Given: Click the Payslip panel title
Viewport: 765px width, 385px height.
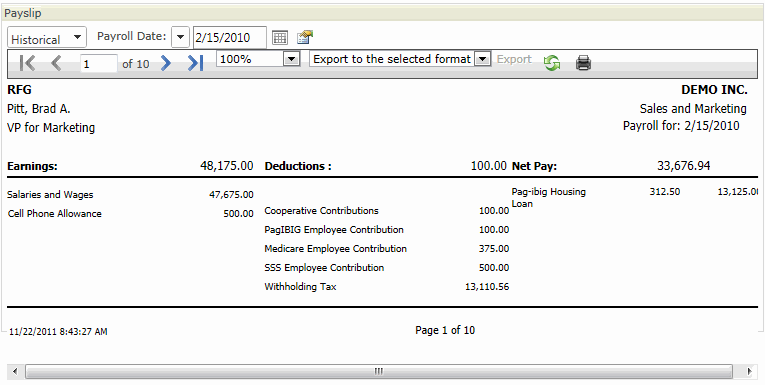Looking at the screenshot, I should pos(23,13).
